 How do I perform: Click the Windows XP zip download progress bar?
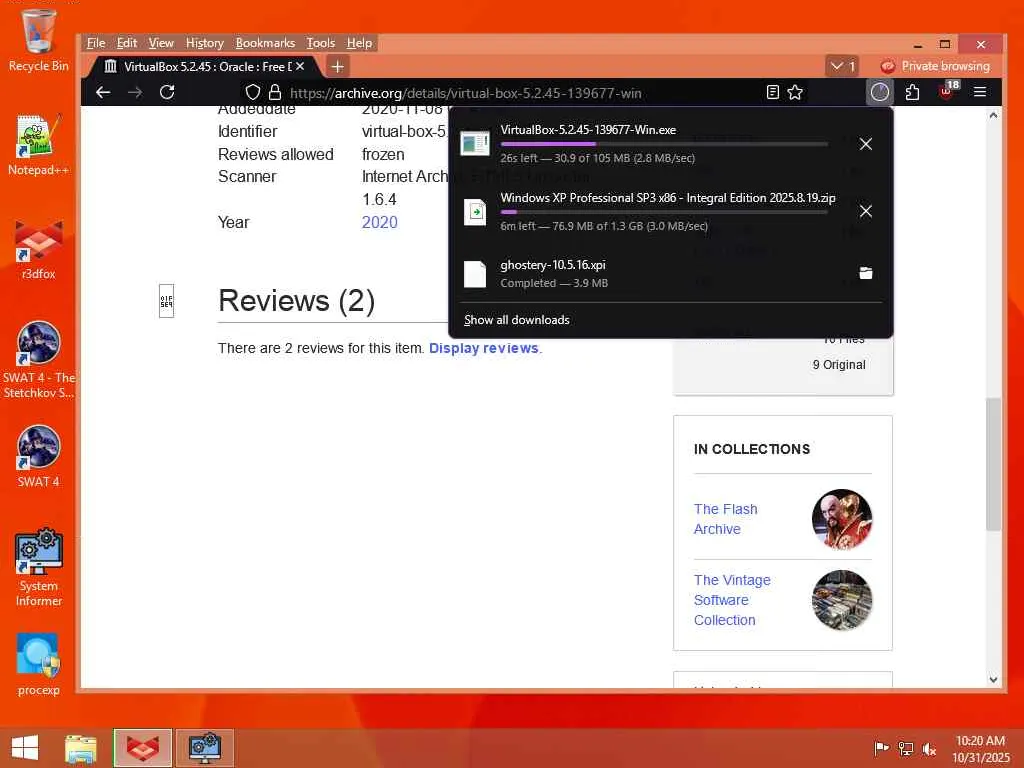click(664, 212)
